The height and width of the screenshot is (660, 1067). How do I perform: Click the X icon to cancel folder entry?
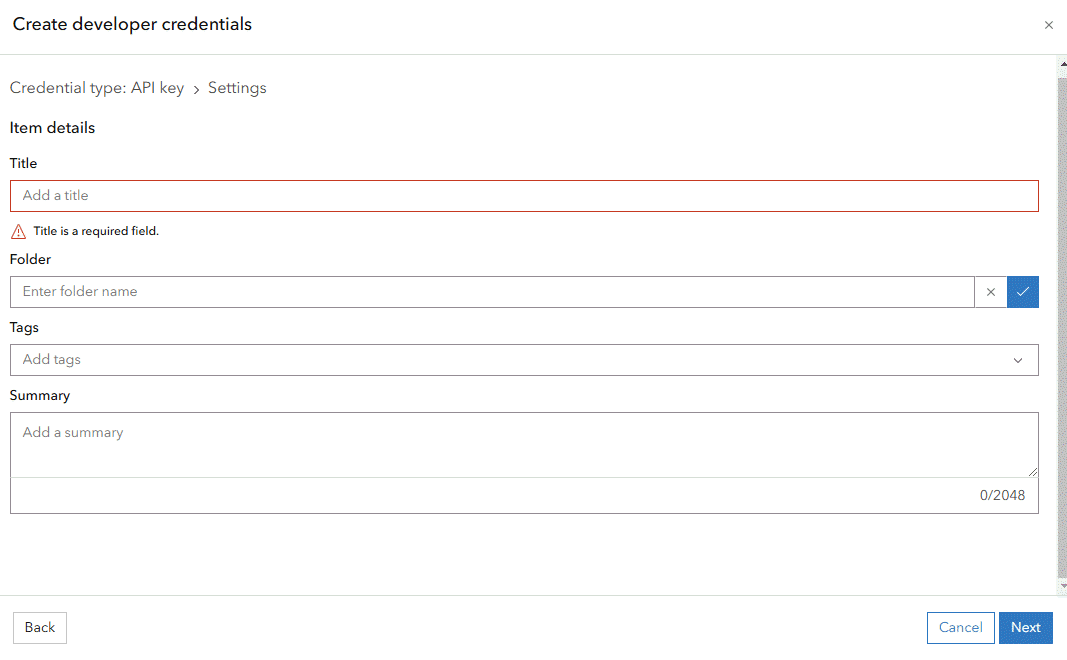click(991, 292)
